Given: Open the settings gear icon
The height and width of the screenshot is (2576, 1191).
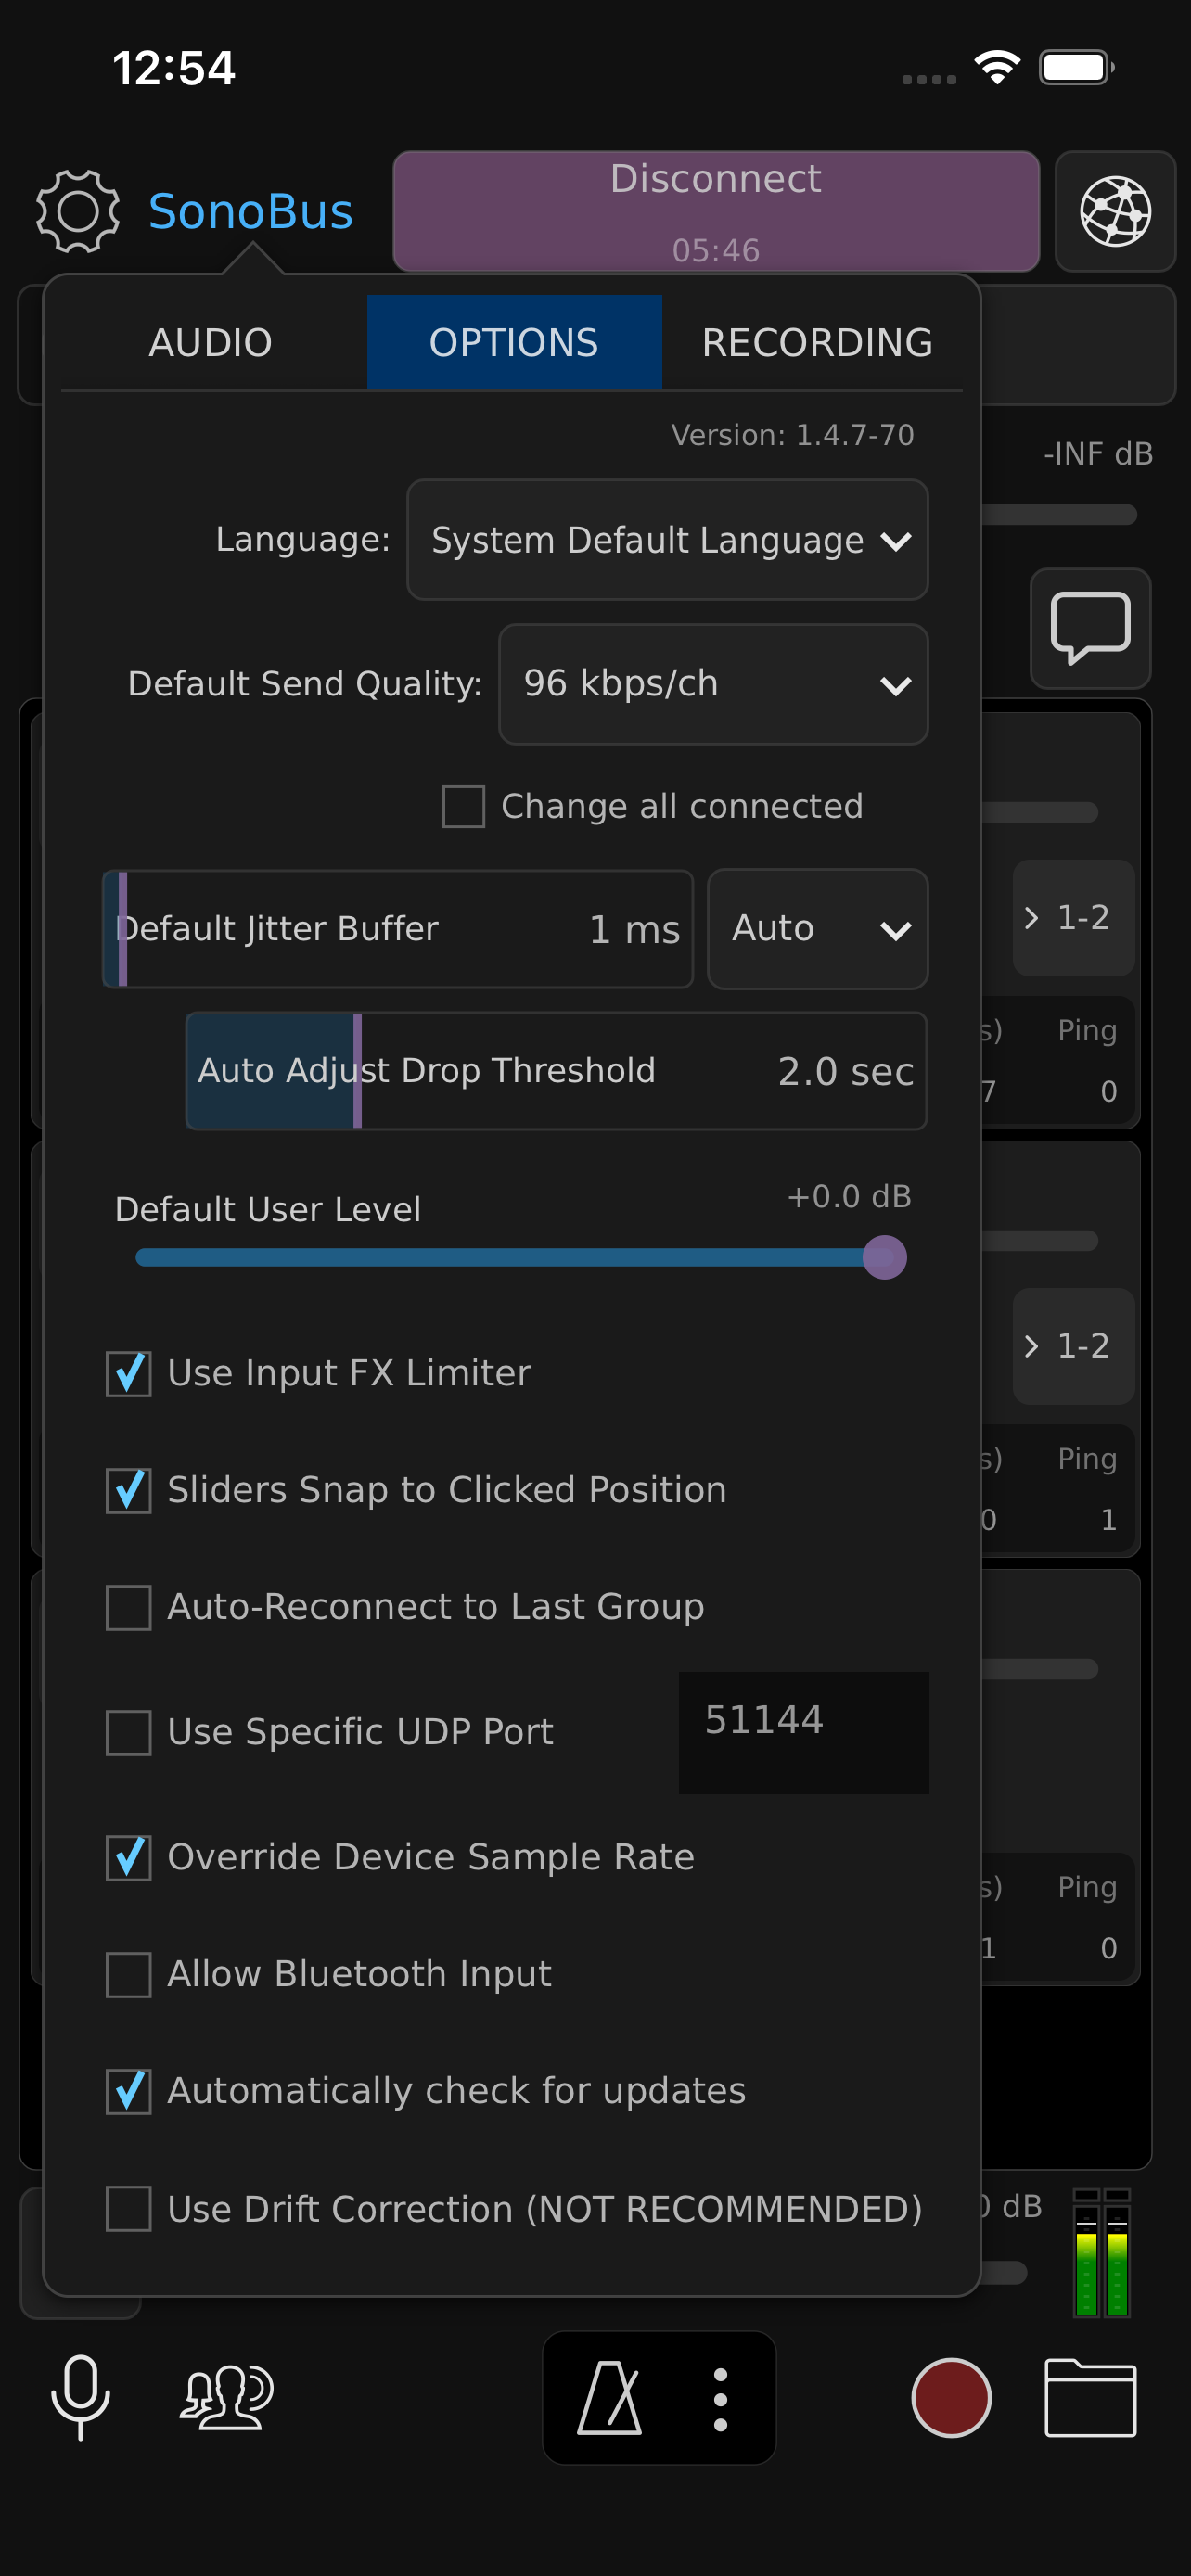Looking at the screenshot, I should [78, 211].
